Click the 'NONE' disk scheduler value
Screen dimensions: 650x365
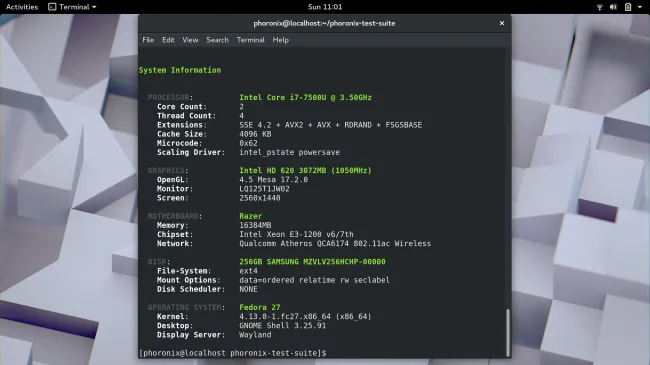pos(248,289)
